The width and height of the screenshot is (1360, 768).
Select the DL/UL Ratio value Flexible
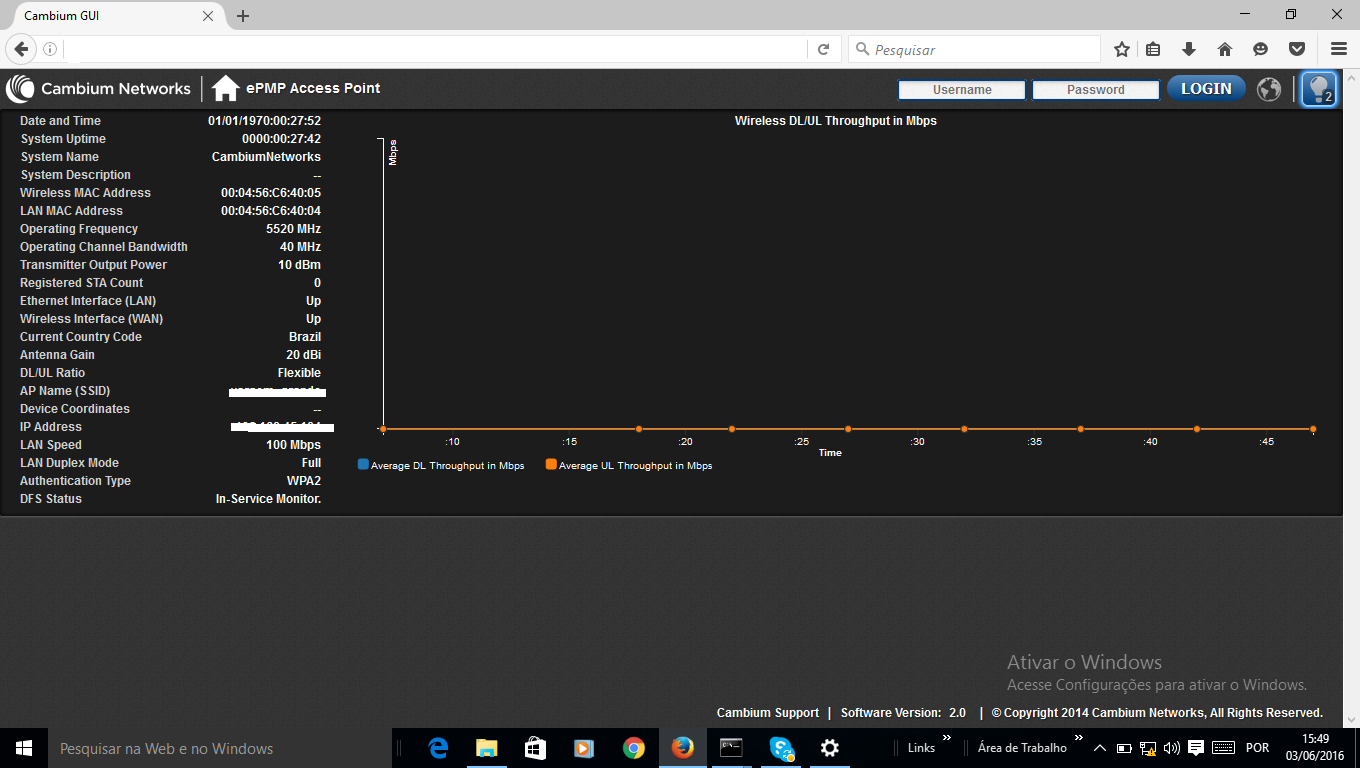(x=299, y=373)
